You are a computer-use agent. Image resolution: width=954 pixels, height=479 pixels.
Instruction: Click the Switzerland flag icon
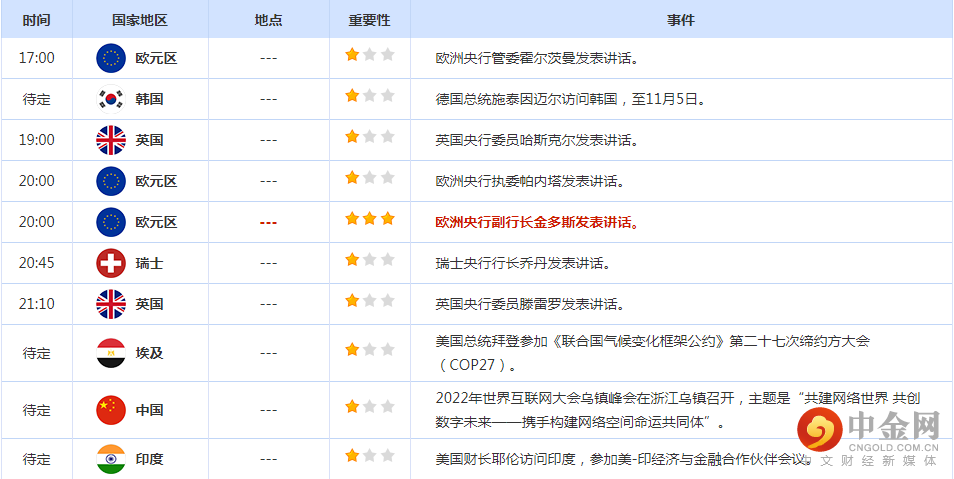111,263
